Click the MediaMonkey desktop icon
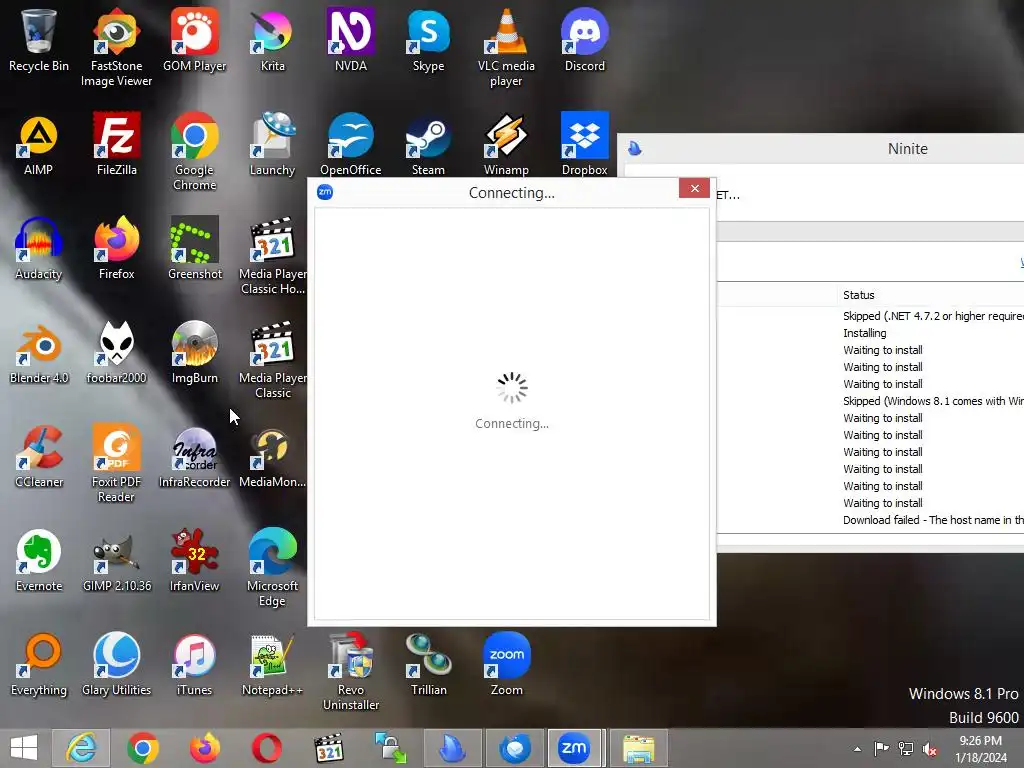This screenshot has height=768, width=1024. [272, 456]
